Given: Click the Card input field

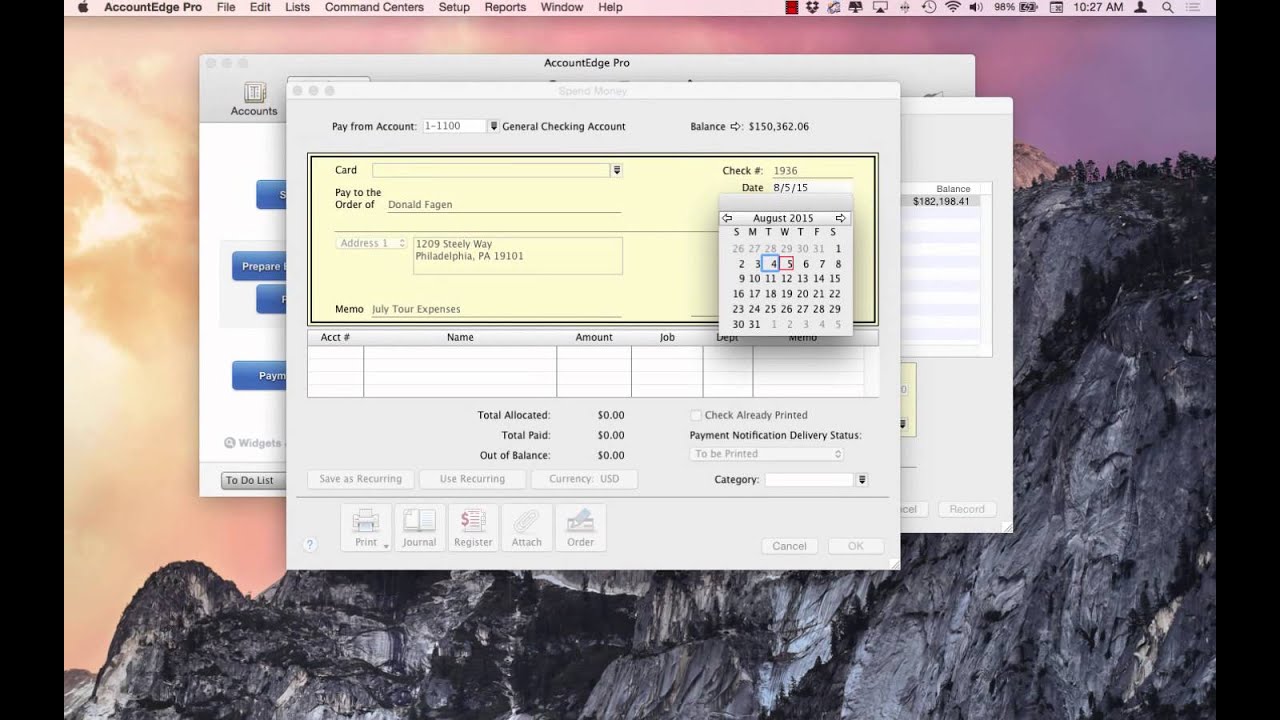Looking at the screenshot, I should click(x=491, y=170).
